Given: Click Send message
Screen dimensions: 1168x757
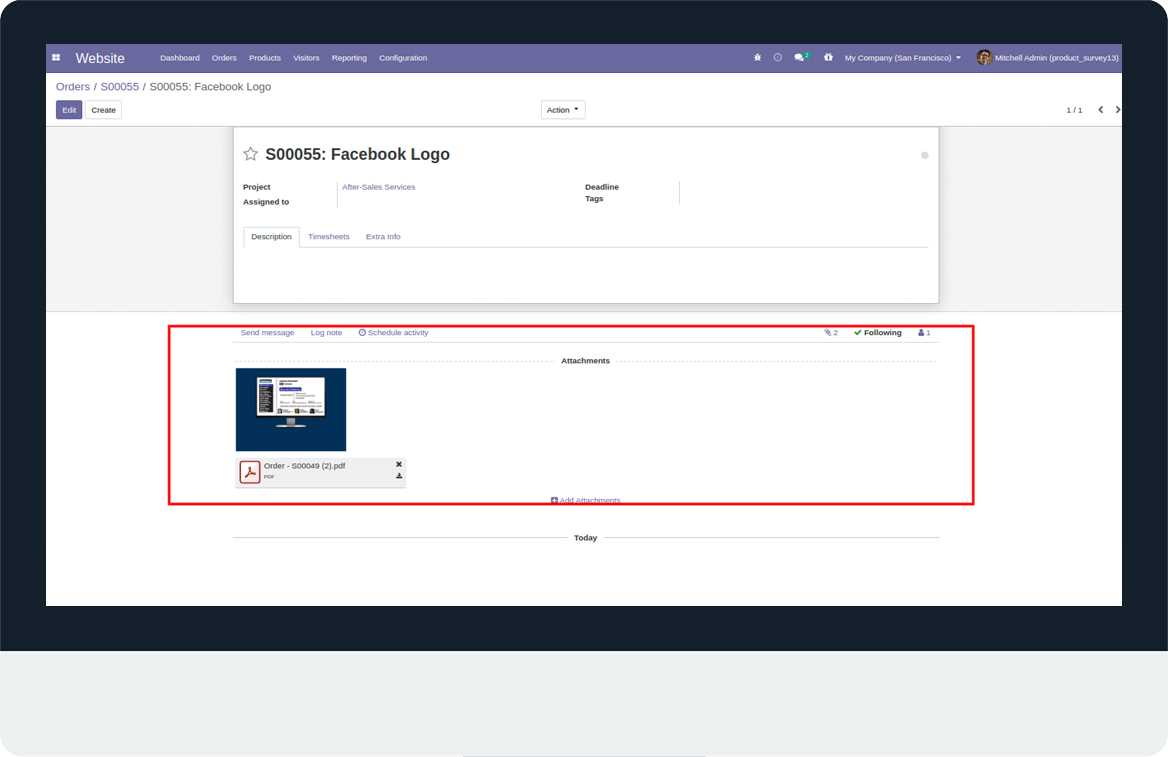Looking at the screenshot, I should click(267, 333).
